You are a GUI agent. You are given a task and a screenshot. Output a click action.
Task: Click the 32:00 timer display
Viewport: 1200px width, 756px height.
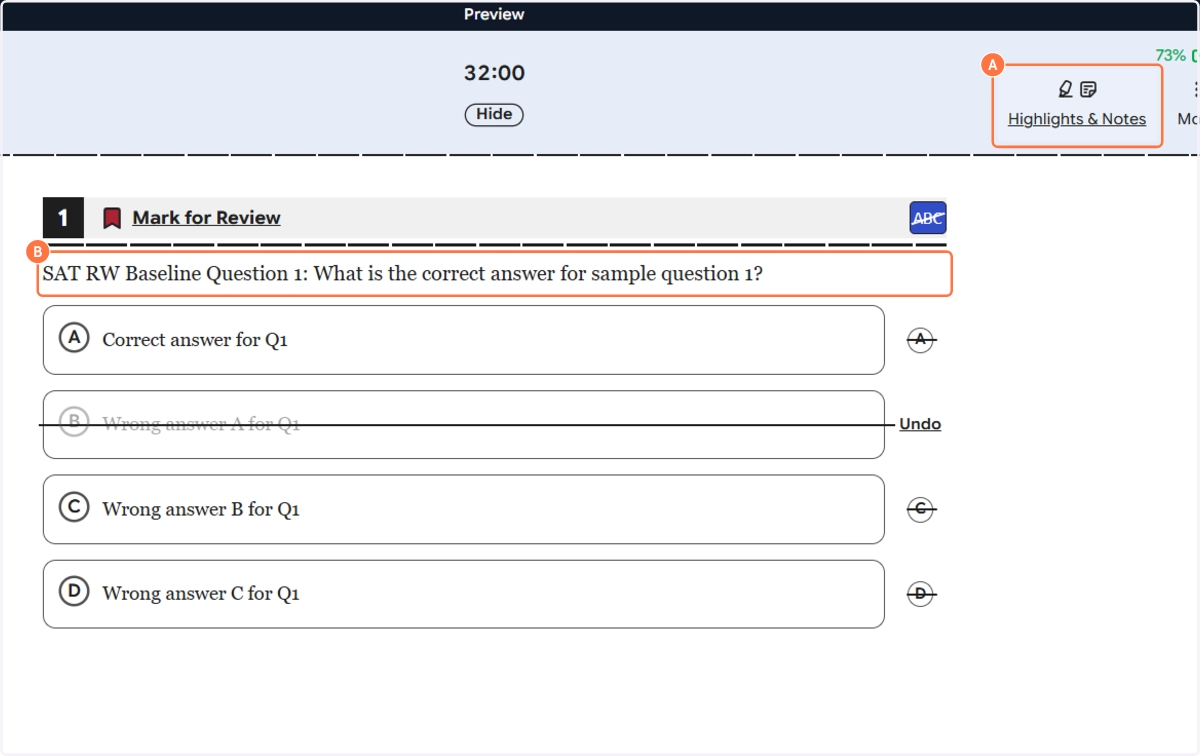[494, 73]
